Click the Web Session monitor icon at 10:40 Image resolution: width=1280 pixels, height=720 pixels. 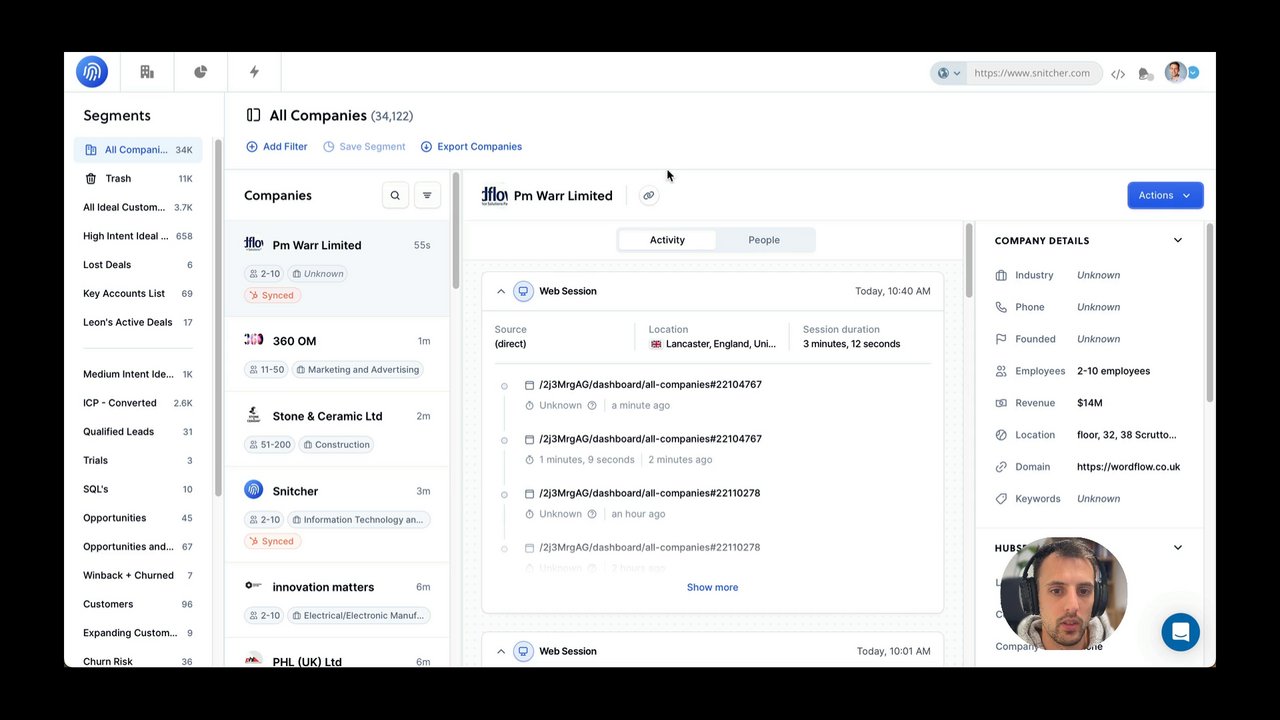click(x=523, y=291)
